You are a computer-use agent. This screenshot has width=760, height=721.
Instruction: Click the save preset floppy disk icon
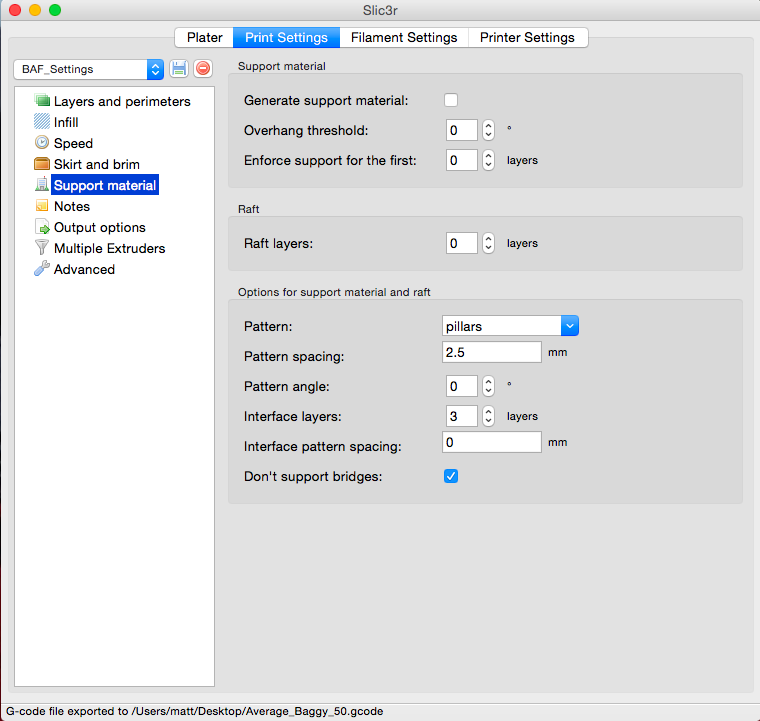[x=179, y=69]
